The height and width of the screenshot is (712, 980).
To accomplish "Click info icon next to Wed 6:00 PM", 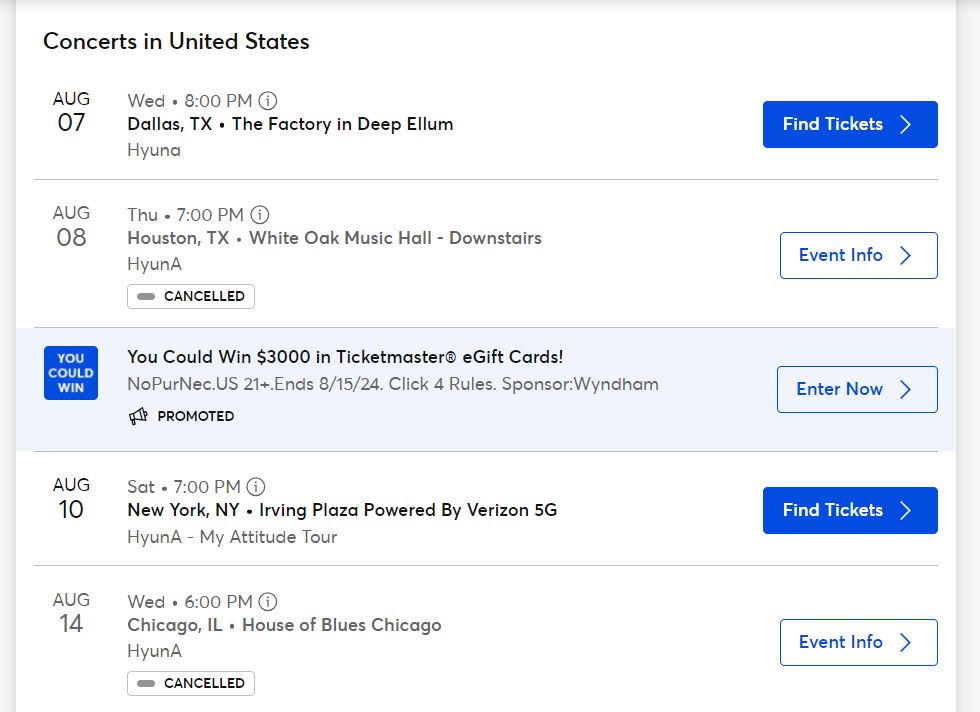I will coord(268,602).
